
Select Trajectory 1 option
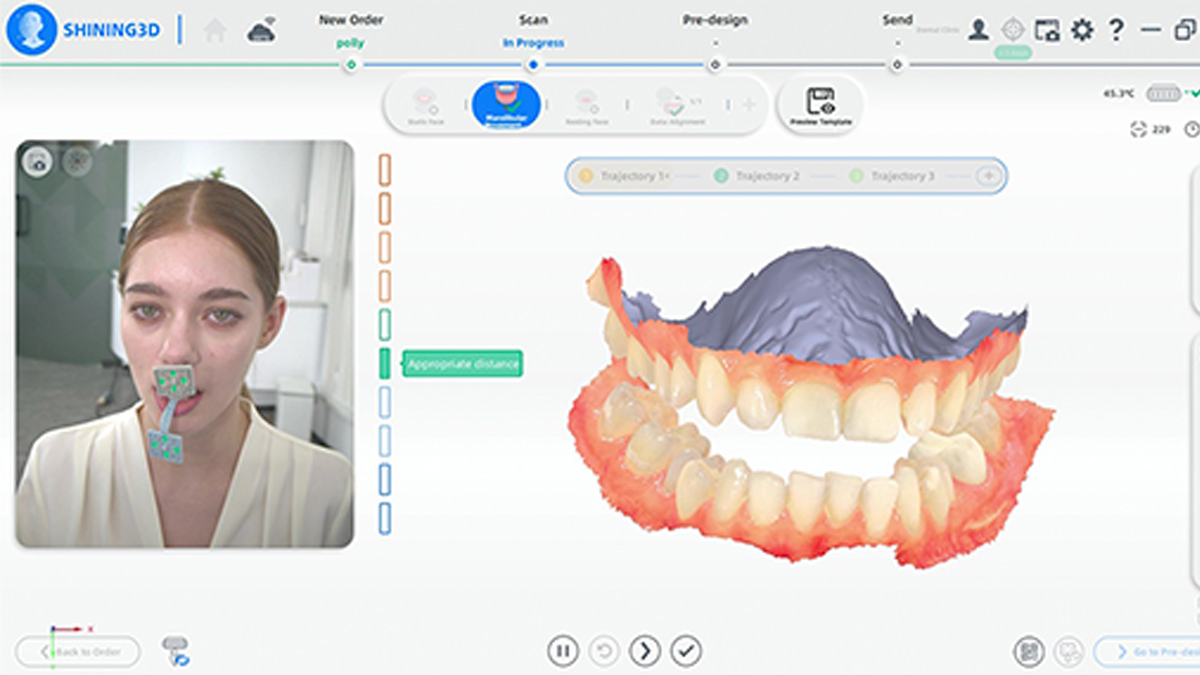coord(624,176)
